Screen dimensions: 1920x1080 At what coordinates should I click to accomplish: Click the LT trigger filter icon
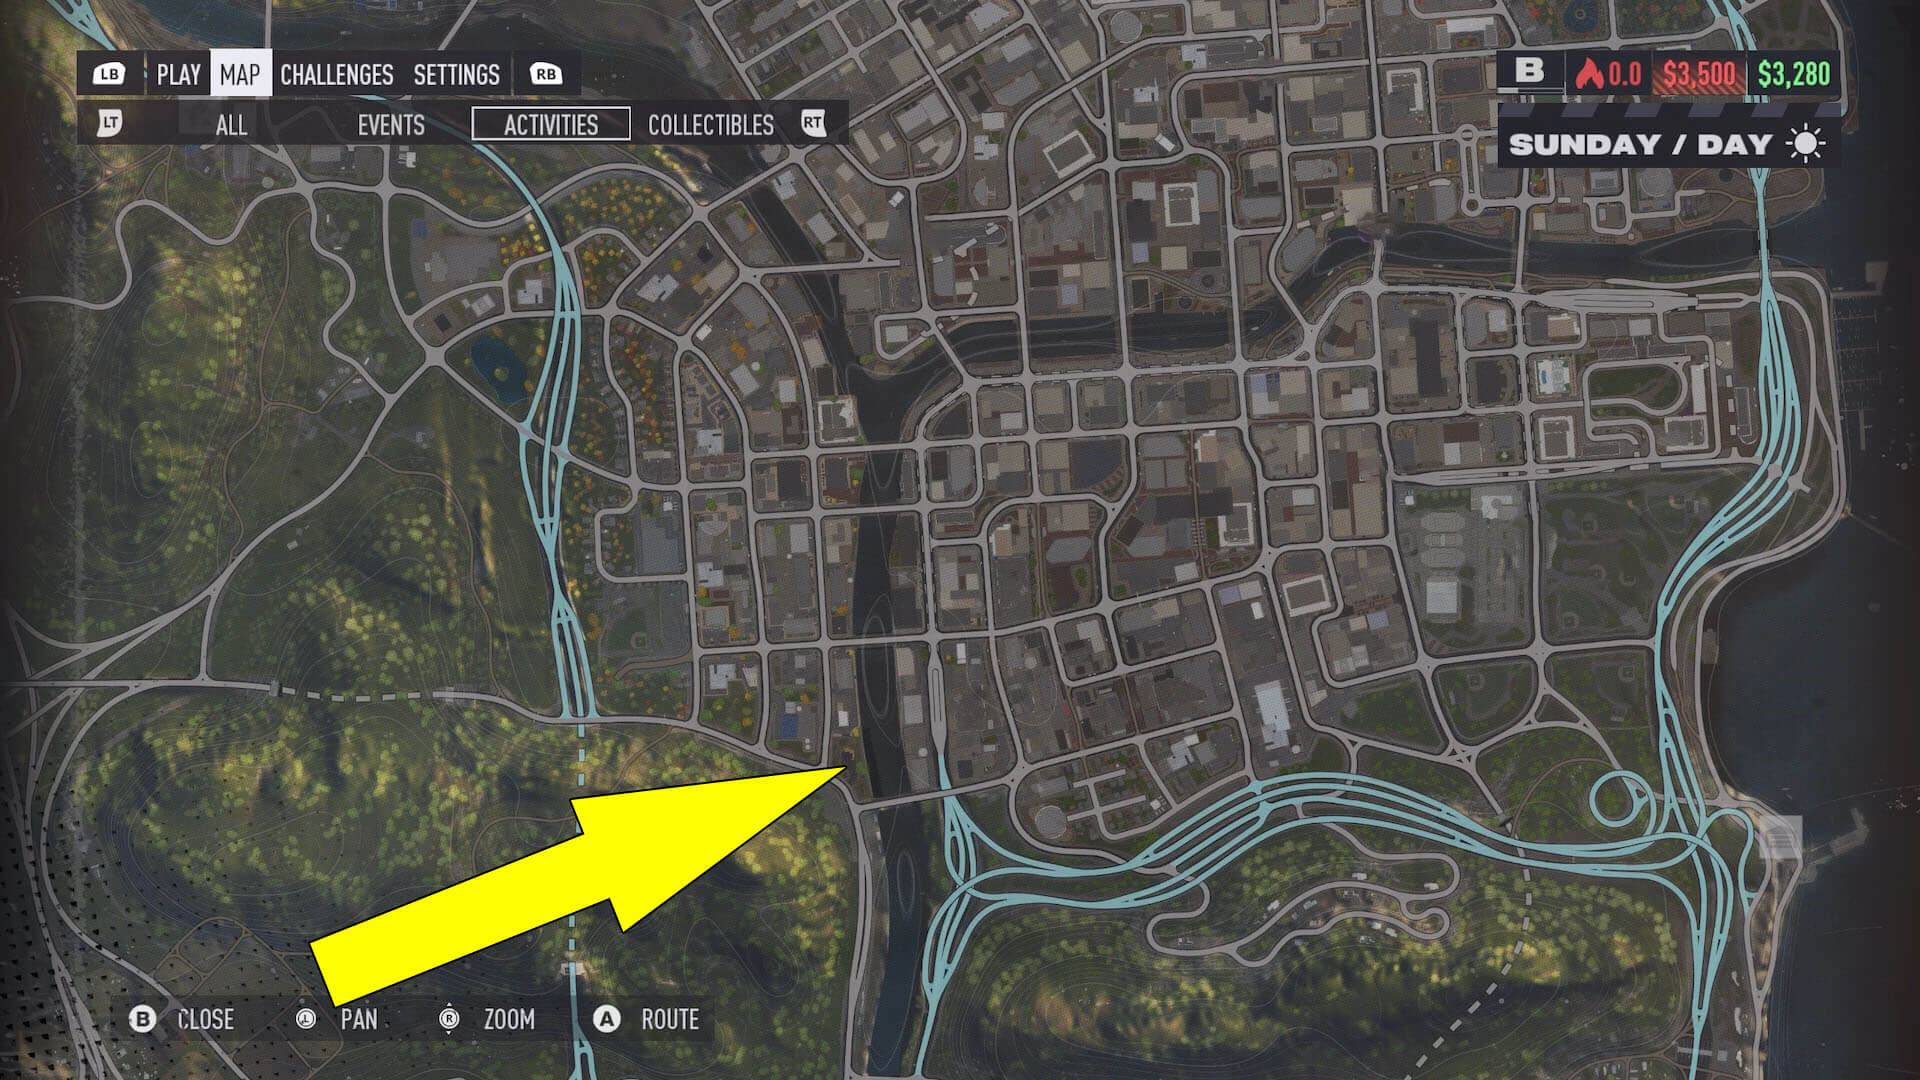(x=109, y=124)
